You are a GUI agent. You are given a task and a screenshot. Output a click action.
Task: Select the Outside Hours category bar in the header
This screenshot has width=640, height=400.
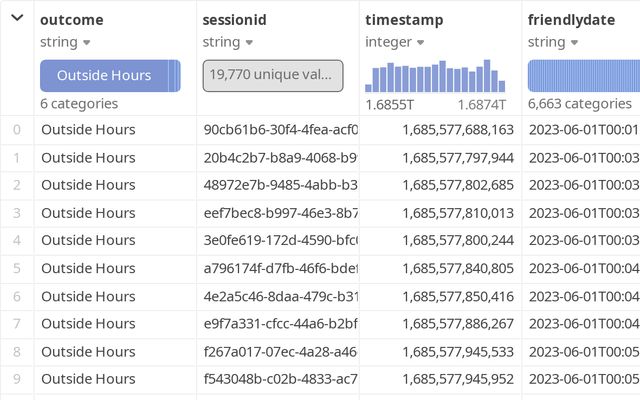(103, 75)
